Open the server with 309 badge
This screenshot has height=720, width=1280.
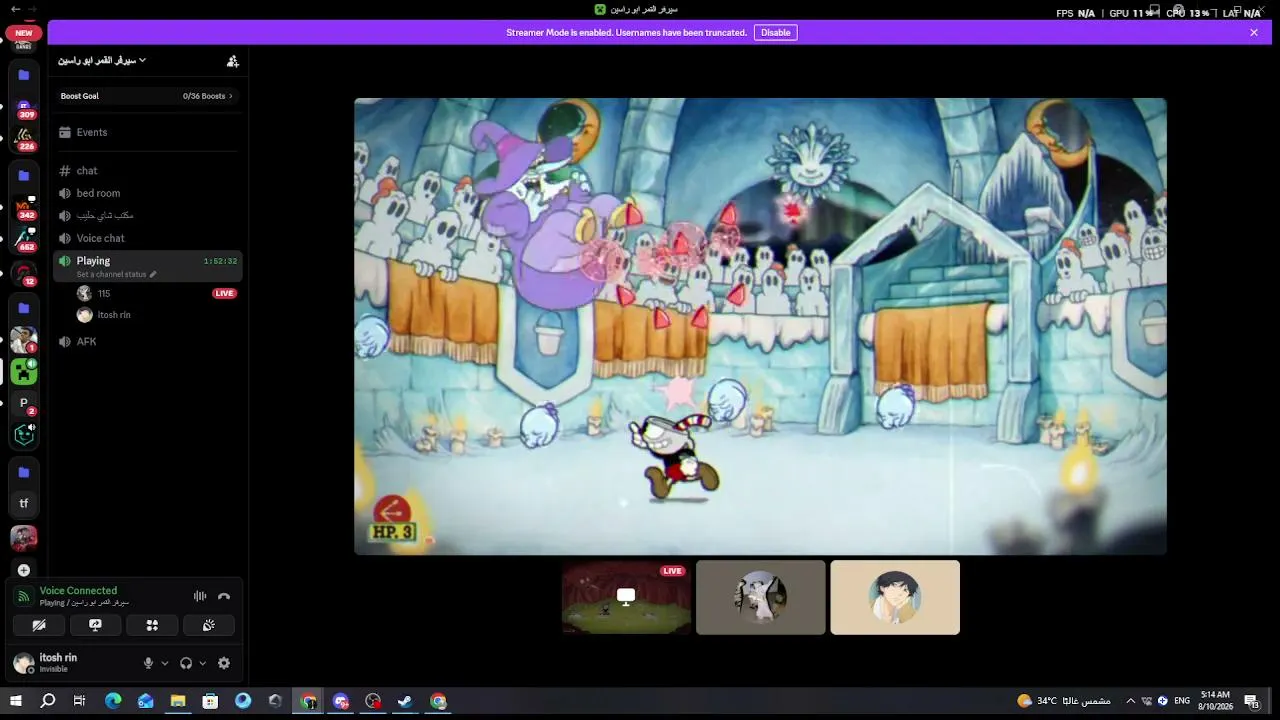point(24,108)
